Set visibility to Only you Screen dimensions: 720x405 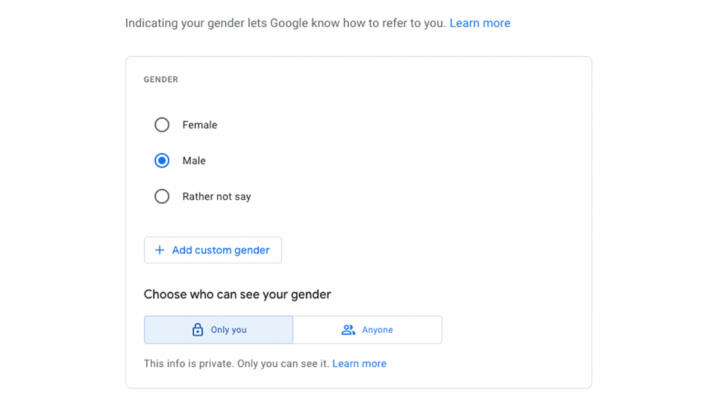tap(219, 330)
